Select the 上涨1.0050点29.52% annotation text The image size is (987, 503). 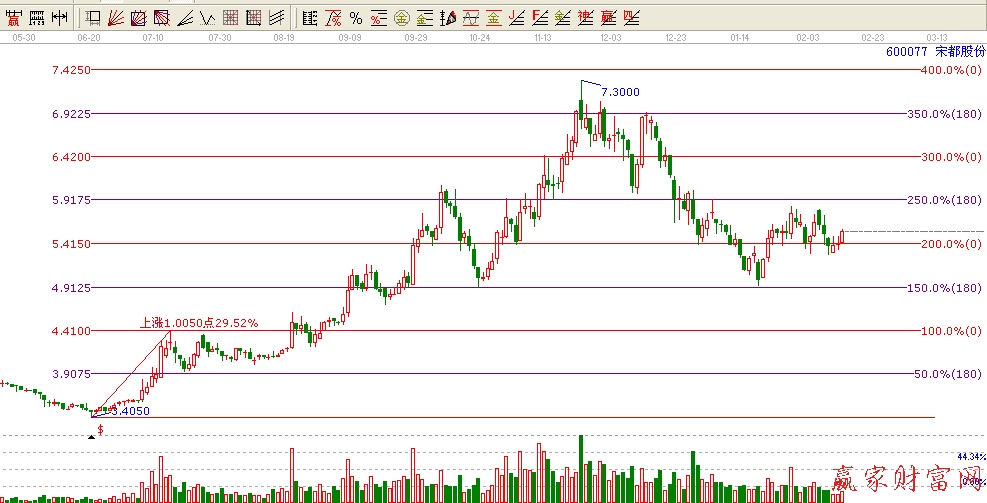pos(199,323)
